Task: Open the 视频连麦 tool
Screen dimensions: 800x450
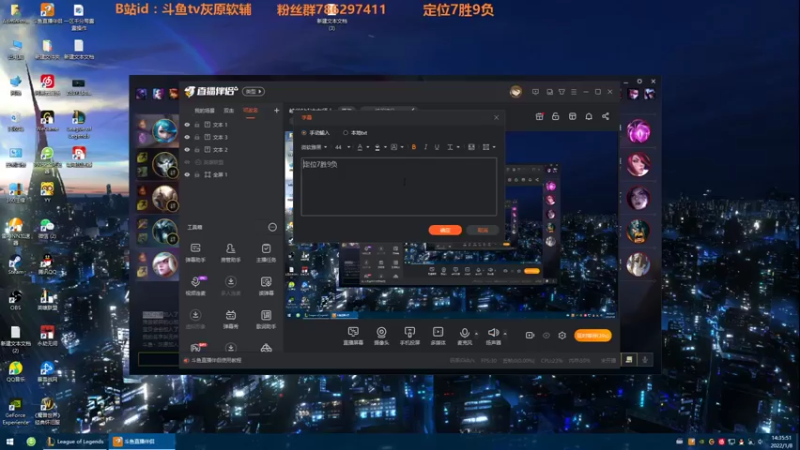Action: point(195,286)
